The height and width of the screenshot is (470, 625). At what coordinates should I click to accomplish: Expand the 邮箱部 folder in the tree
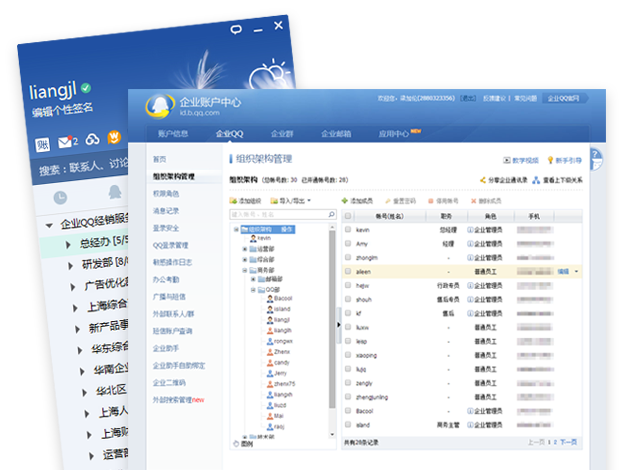pyautogui.click(x=253, y=279)
